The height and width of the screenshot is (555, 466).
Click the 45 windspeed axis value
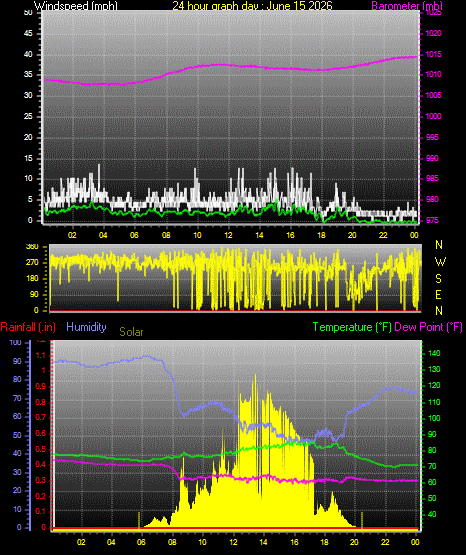(x=28, y=34)
